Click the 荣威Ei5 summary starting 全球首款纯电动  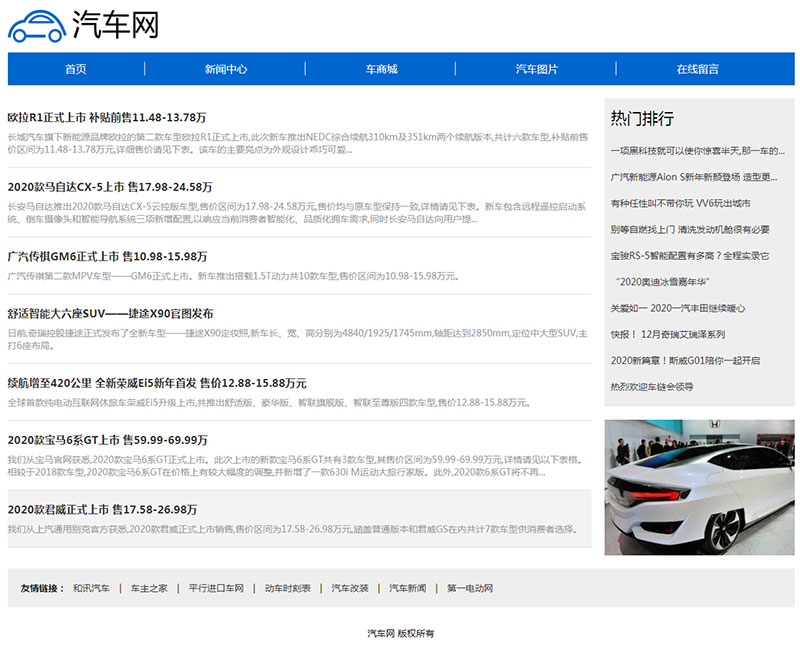tap(269, 402)
